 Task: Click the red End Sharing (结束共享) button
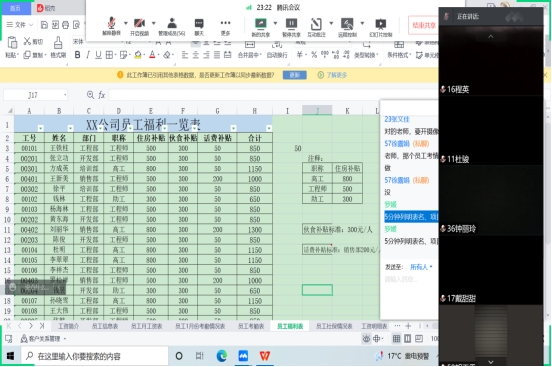pos(424,25)
